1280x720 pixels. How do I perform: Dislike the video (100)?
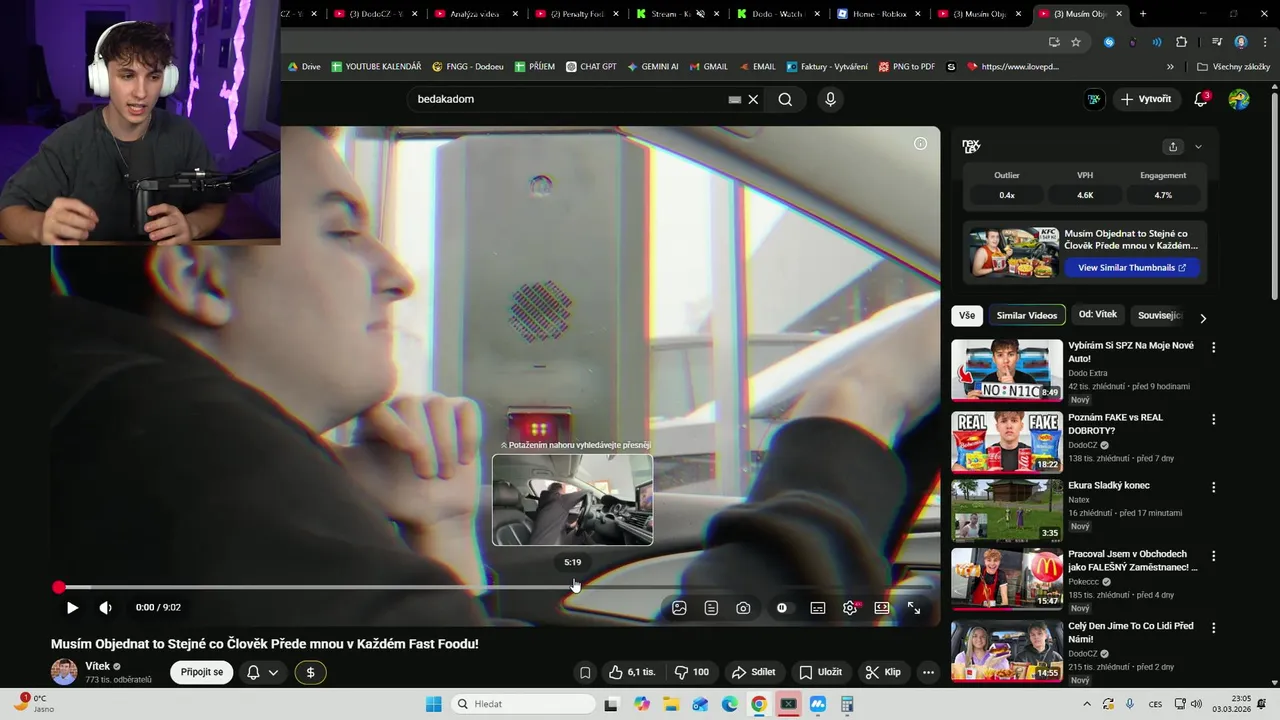coord(692,672)
